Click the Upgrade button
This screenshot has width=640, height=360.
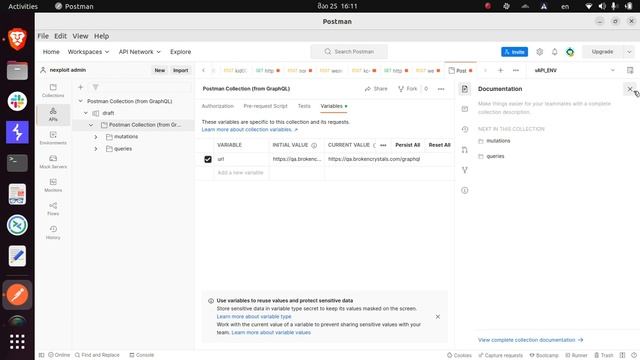tap(602, 52)
